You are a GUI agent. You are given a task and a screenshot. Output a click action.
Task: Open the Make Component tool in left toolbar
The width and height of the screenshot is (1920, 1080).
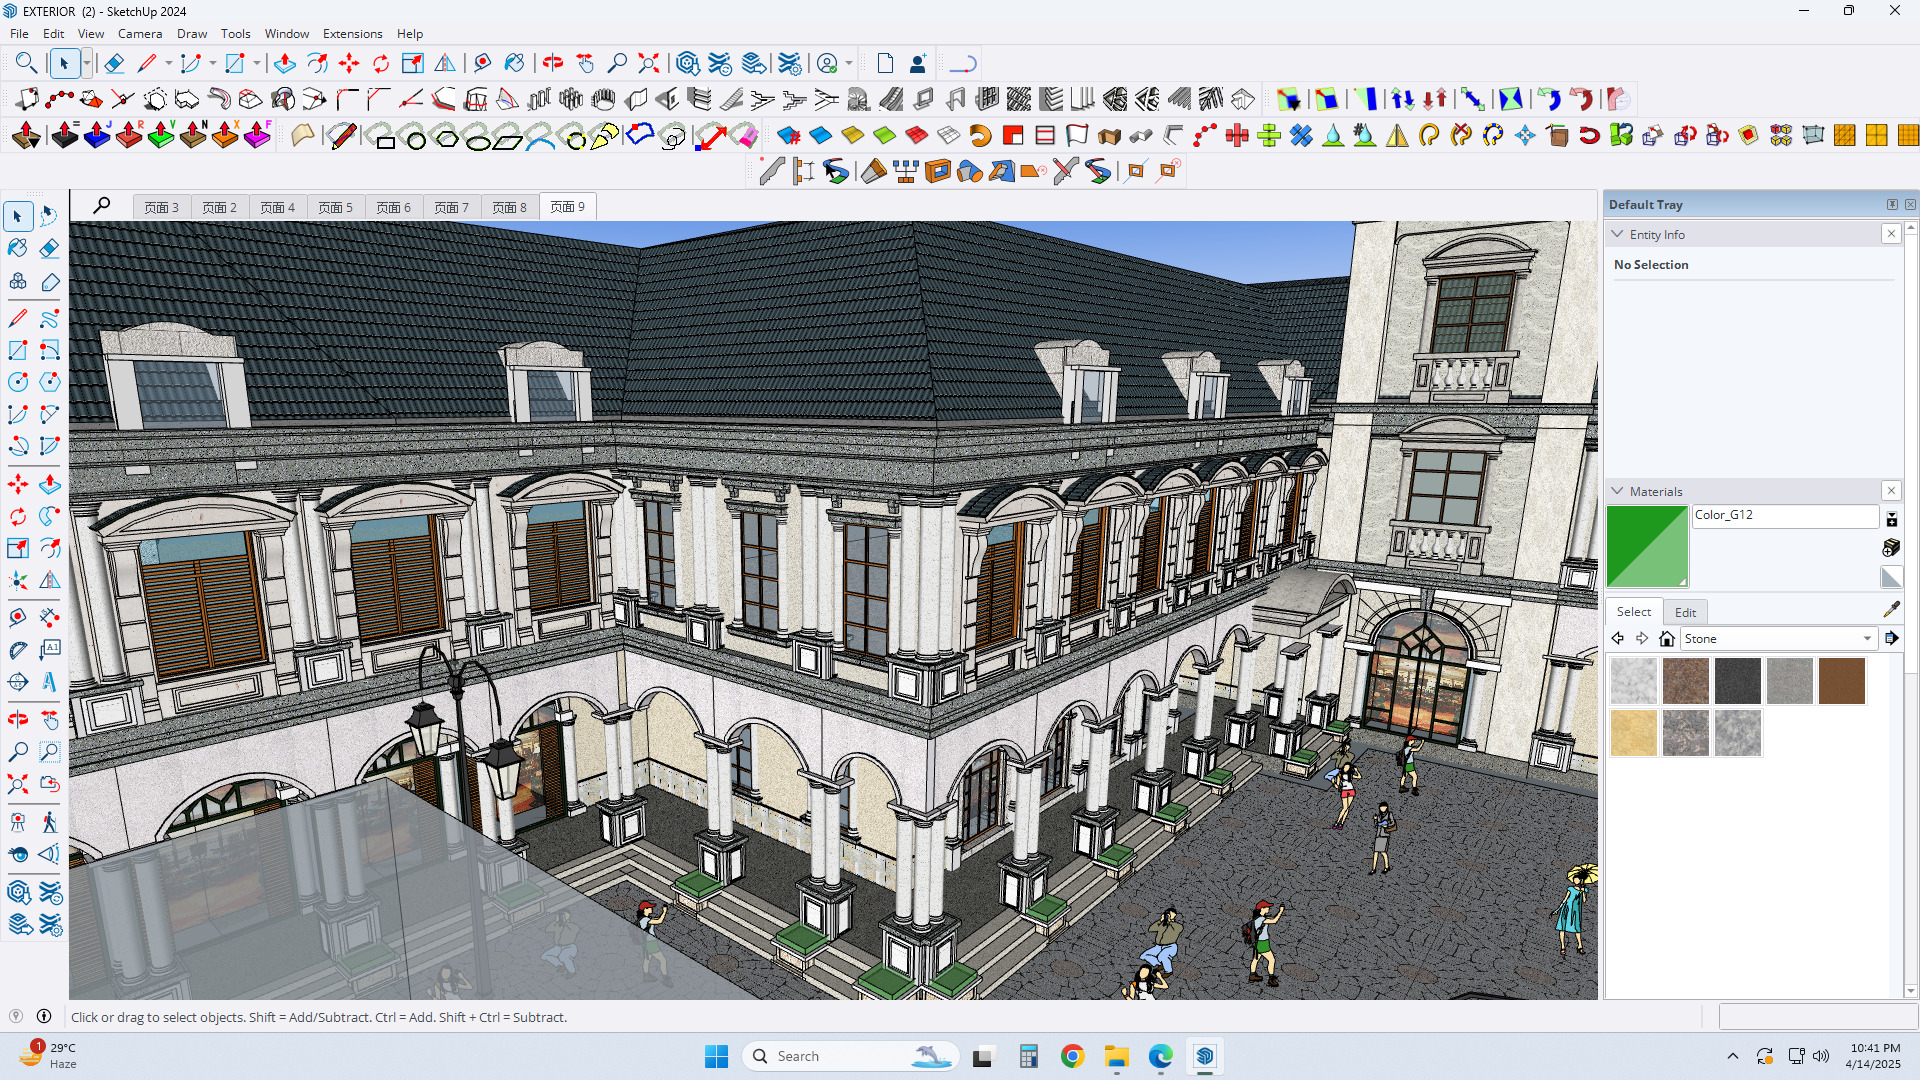coord(18,282)
